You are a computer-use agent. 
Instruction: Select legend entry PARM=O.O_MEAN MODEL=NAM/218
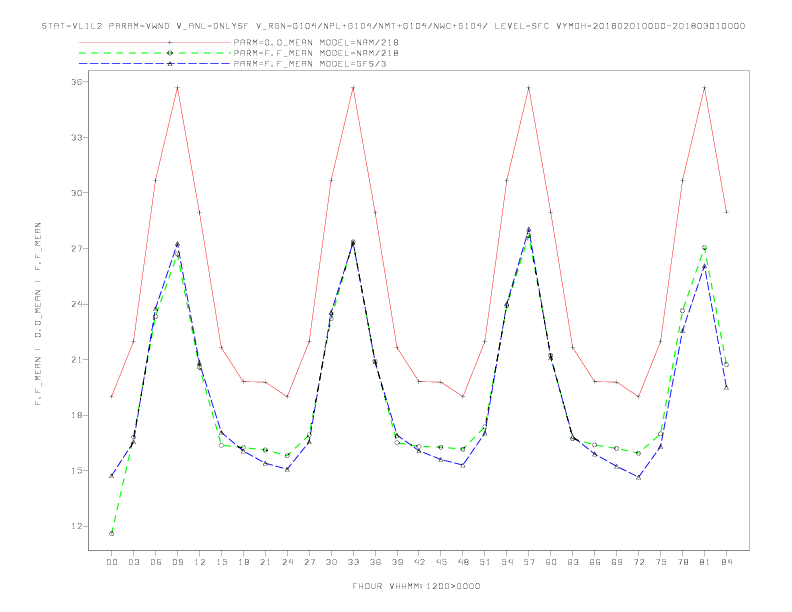[316, 42]
